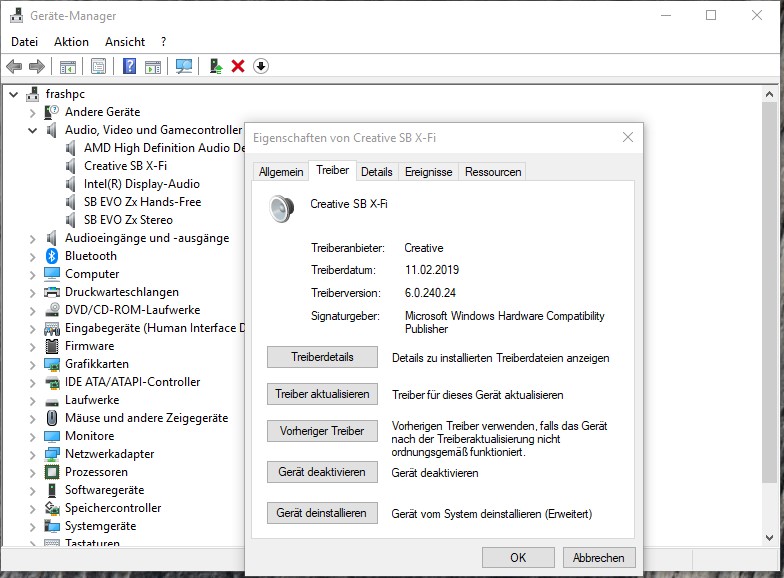The image size is (784, 578).
Task: Click the Monitore display icon
Action: 52,436
